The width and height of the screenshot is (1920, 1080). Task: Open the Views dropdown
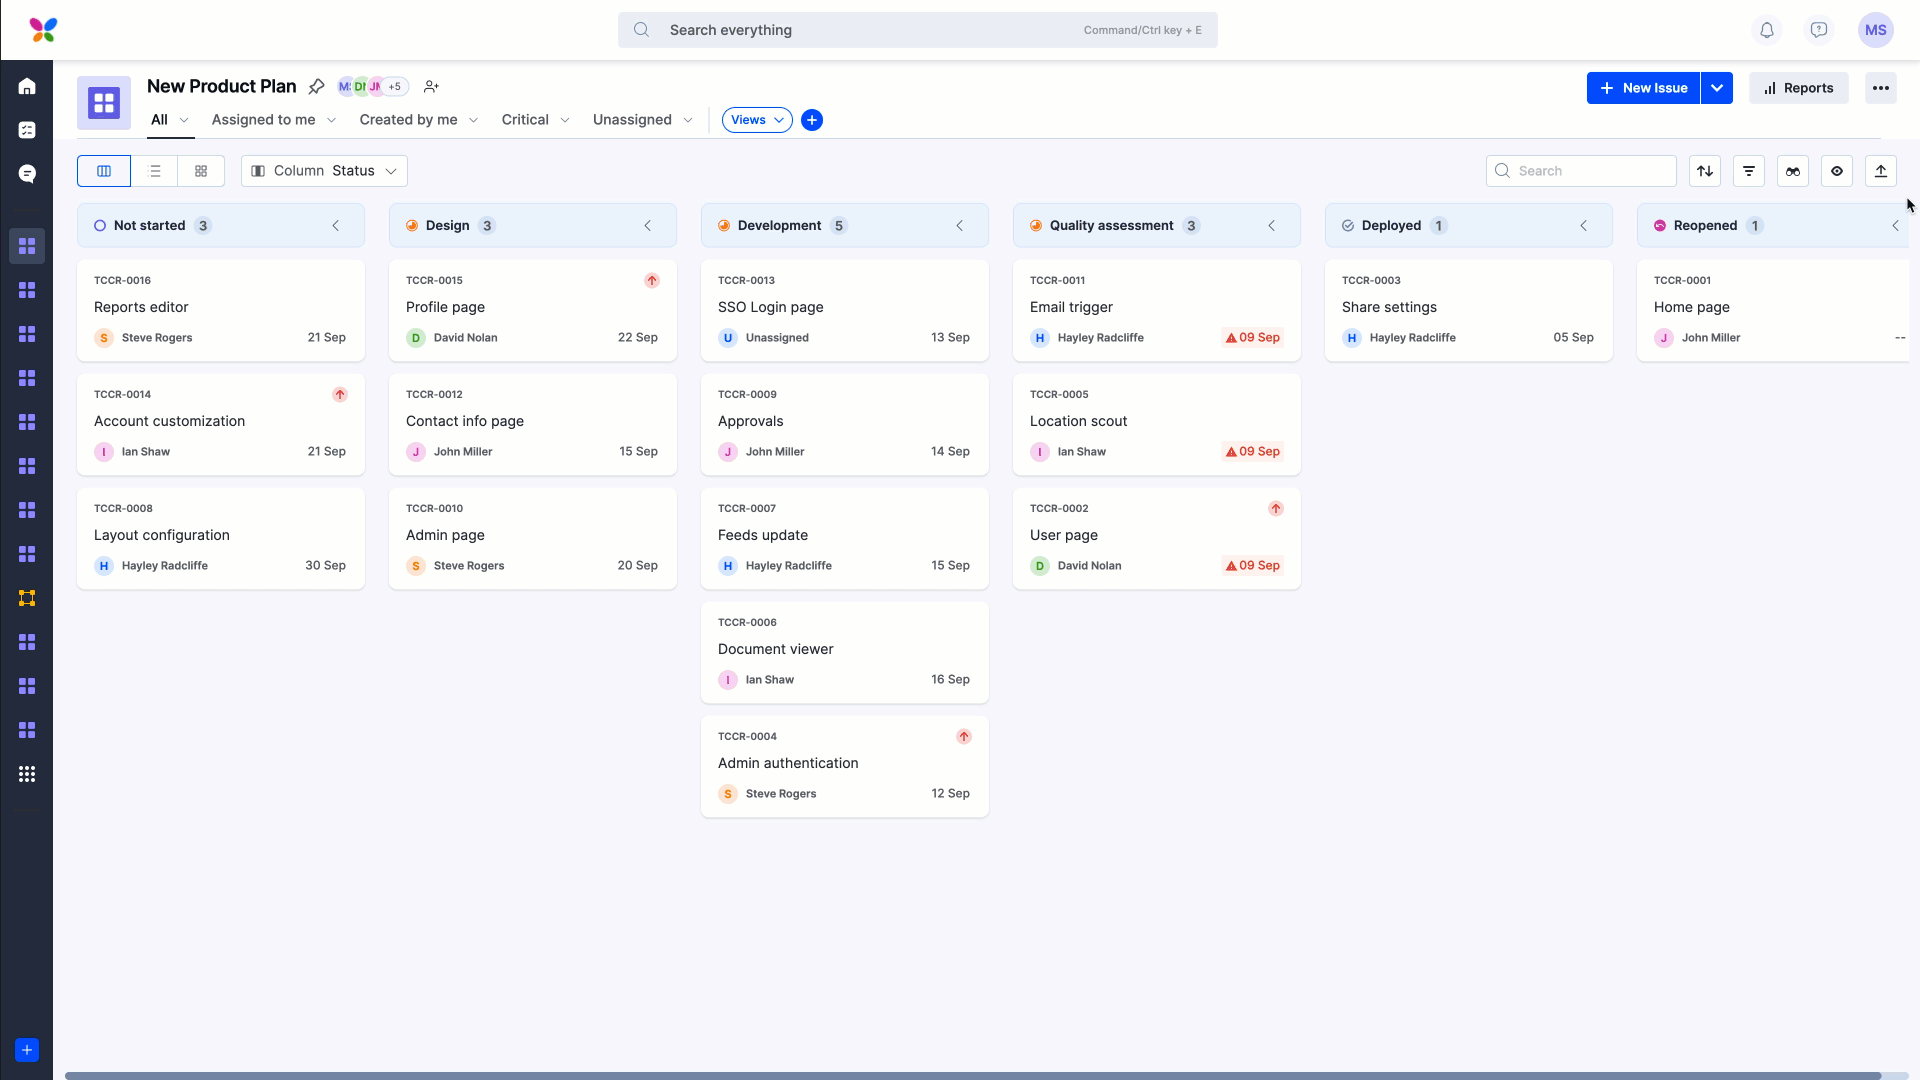pos(757,120)
